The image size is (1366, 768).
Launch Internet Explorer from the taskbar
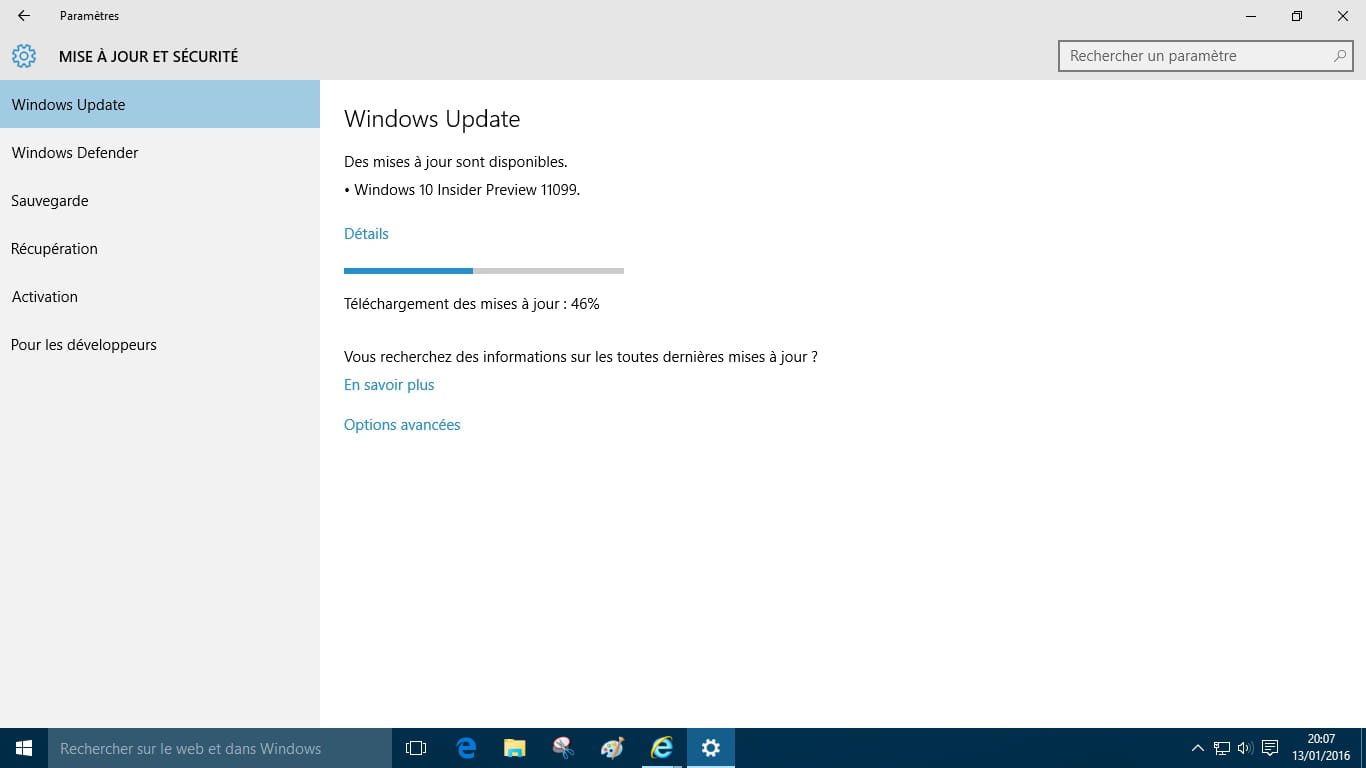tap(661, 748)
